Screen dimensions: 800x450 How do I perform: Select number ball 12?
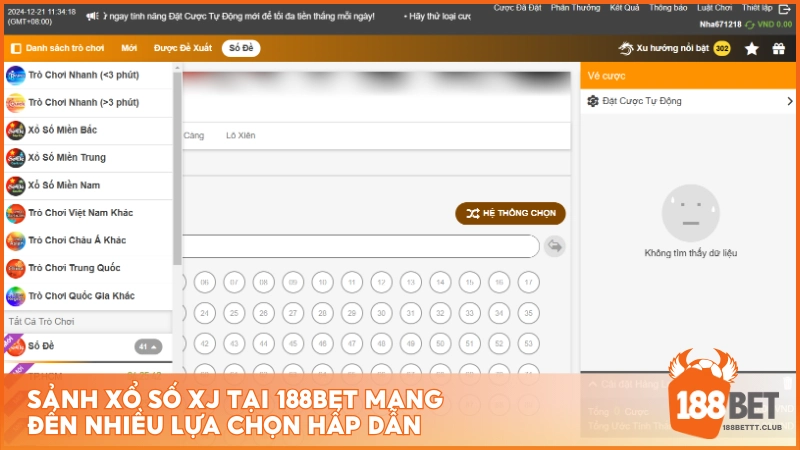tap(381, 282)
